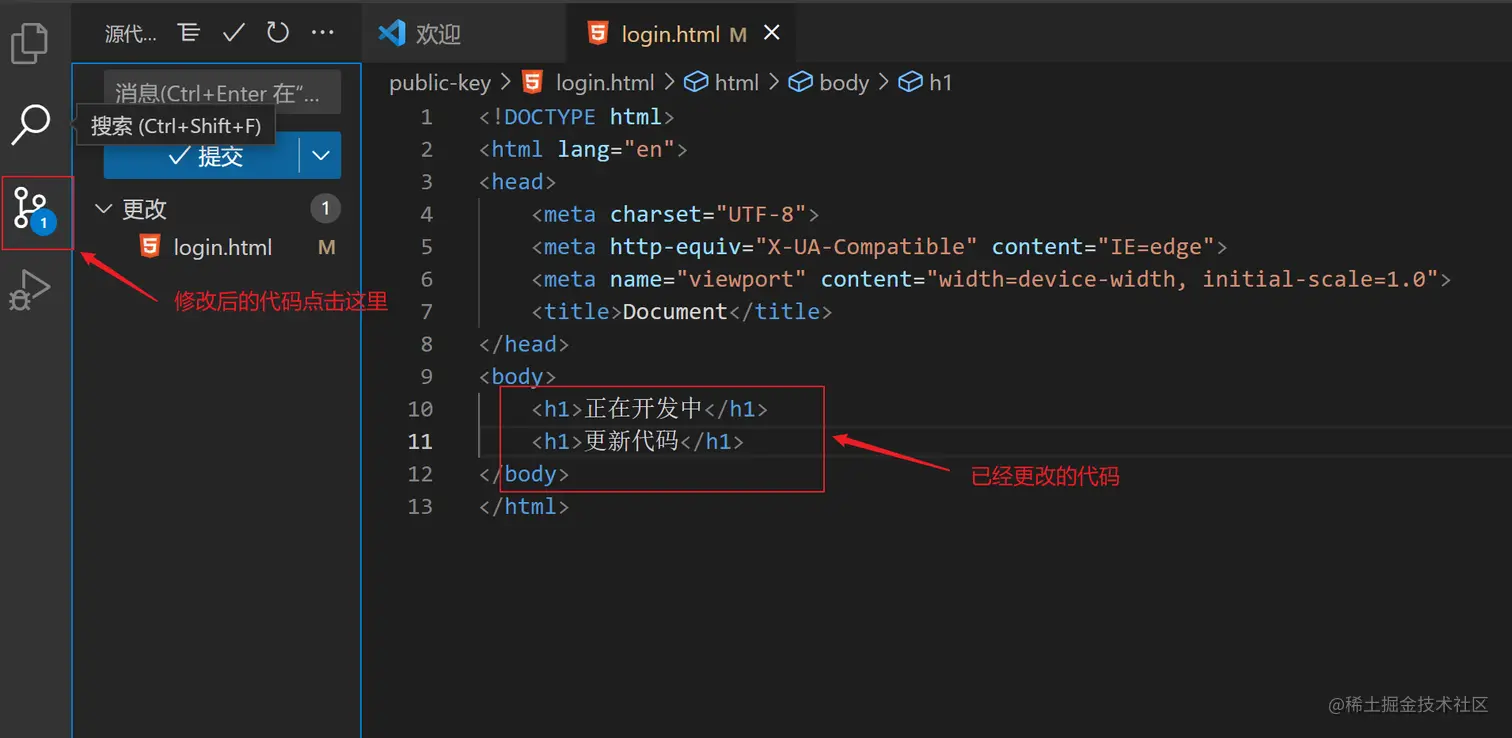Open the Explorer sidebar
Viewport: 1512px width, 738px height.
point(30,42)
